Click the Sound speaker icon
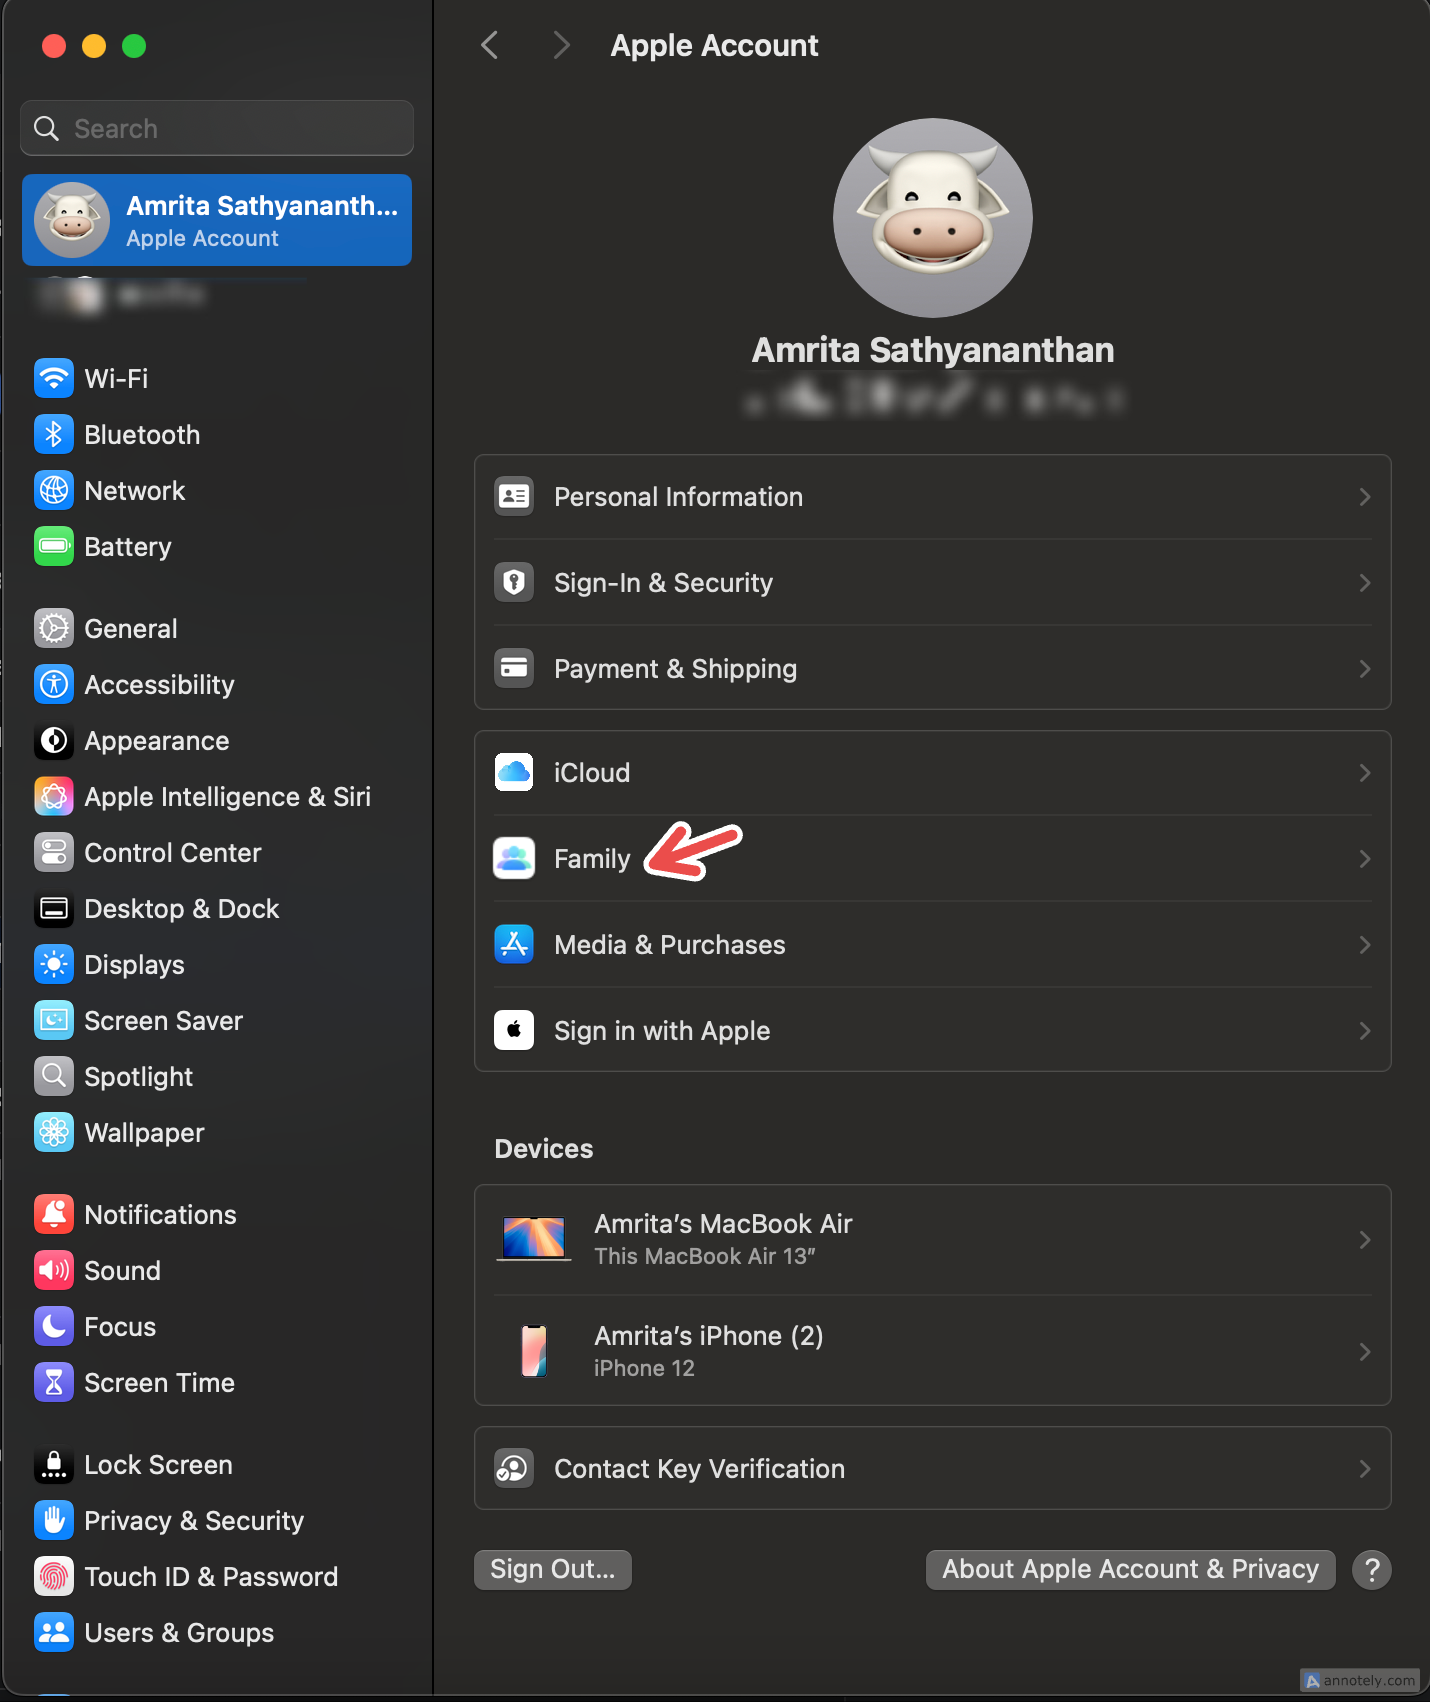Image resolution: width=1430 pixels, height=1702 pixels. point(54,1270)
